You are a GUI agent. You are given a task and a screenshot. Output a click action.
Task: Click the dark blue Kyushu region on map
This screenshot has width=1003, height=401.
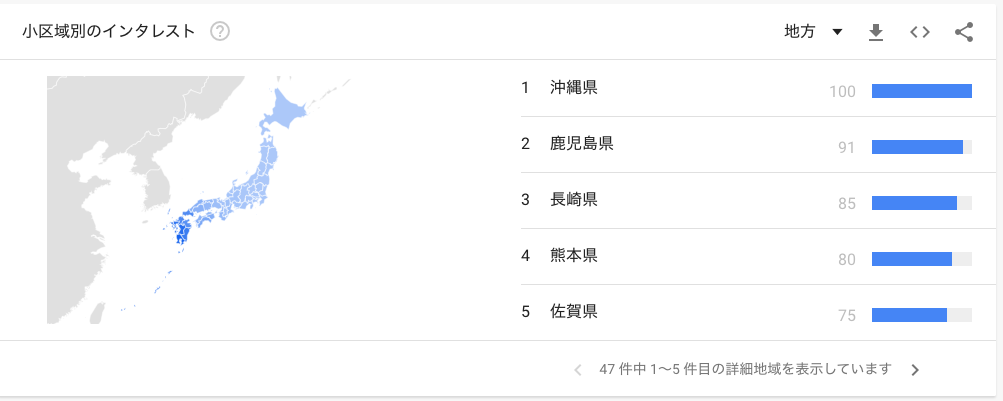tap(180, 233)
